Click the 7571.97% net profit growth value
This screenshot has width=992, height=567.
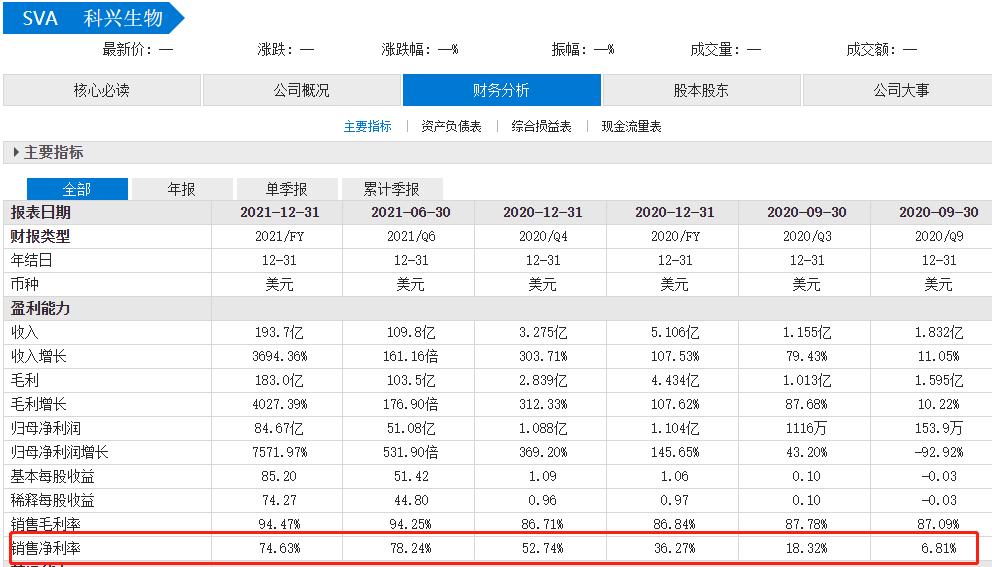tap(280, 452)
